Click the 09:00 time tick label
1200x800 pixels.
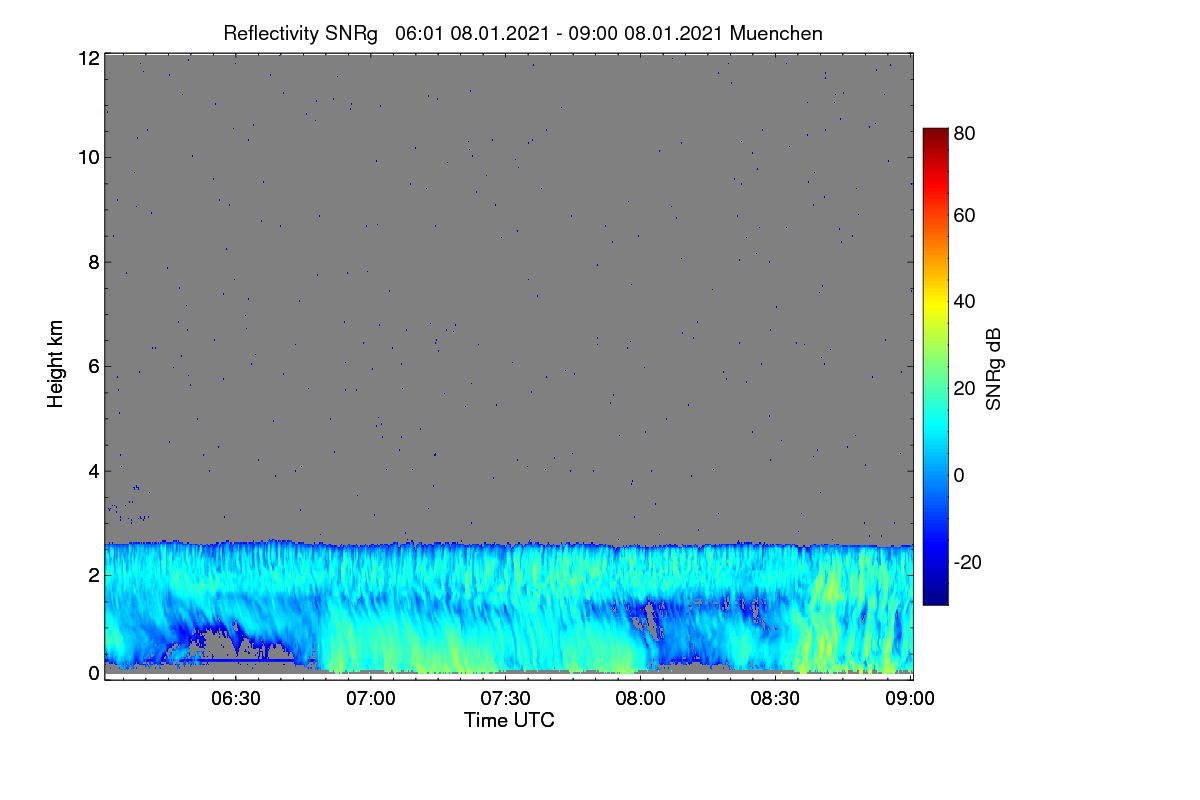click(x=912, y=699)
